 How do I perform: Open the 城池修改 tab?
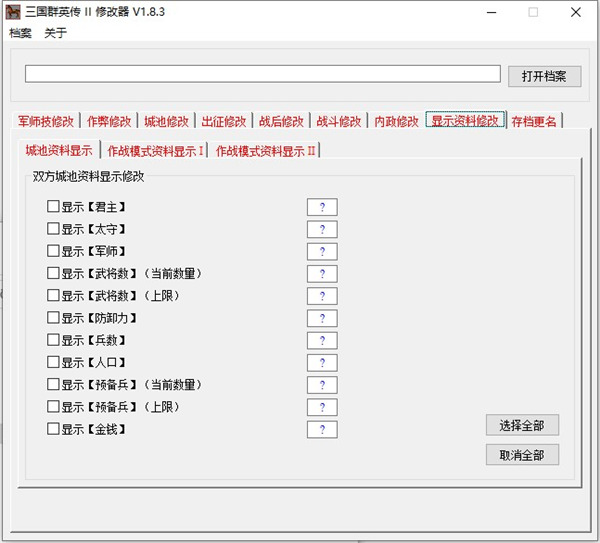point(165,121)
